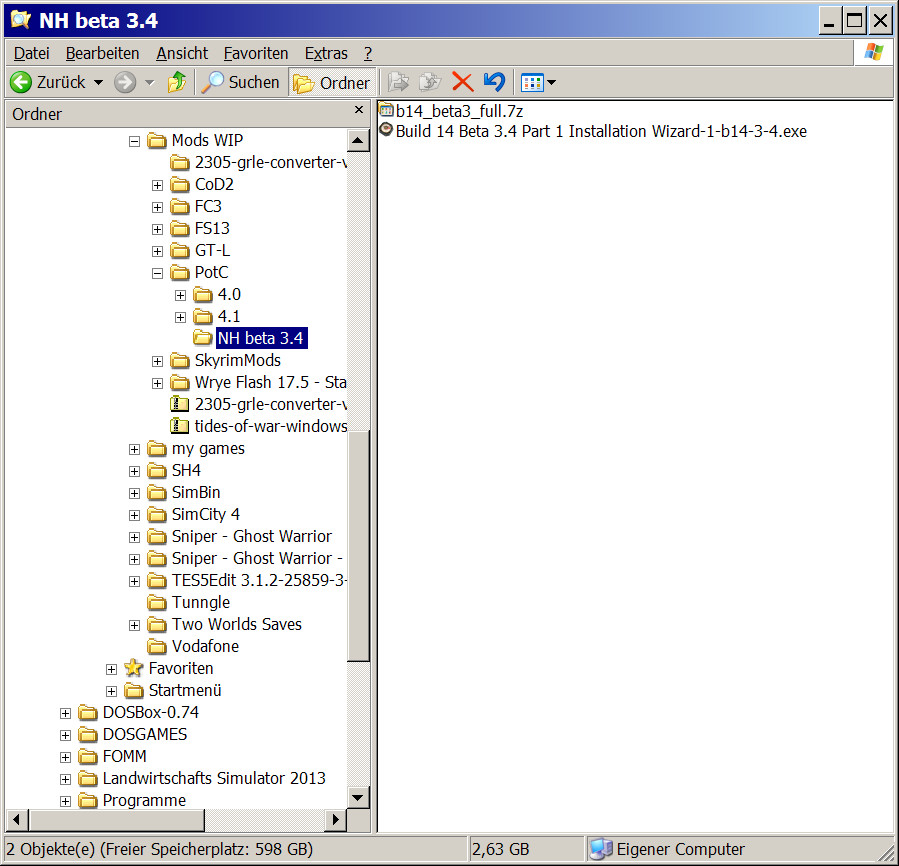Select the SkyrimMods folder in tree
Screen dimensions: 899x866
(237, 361)
